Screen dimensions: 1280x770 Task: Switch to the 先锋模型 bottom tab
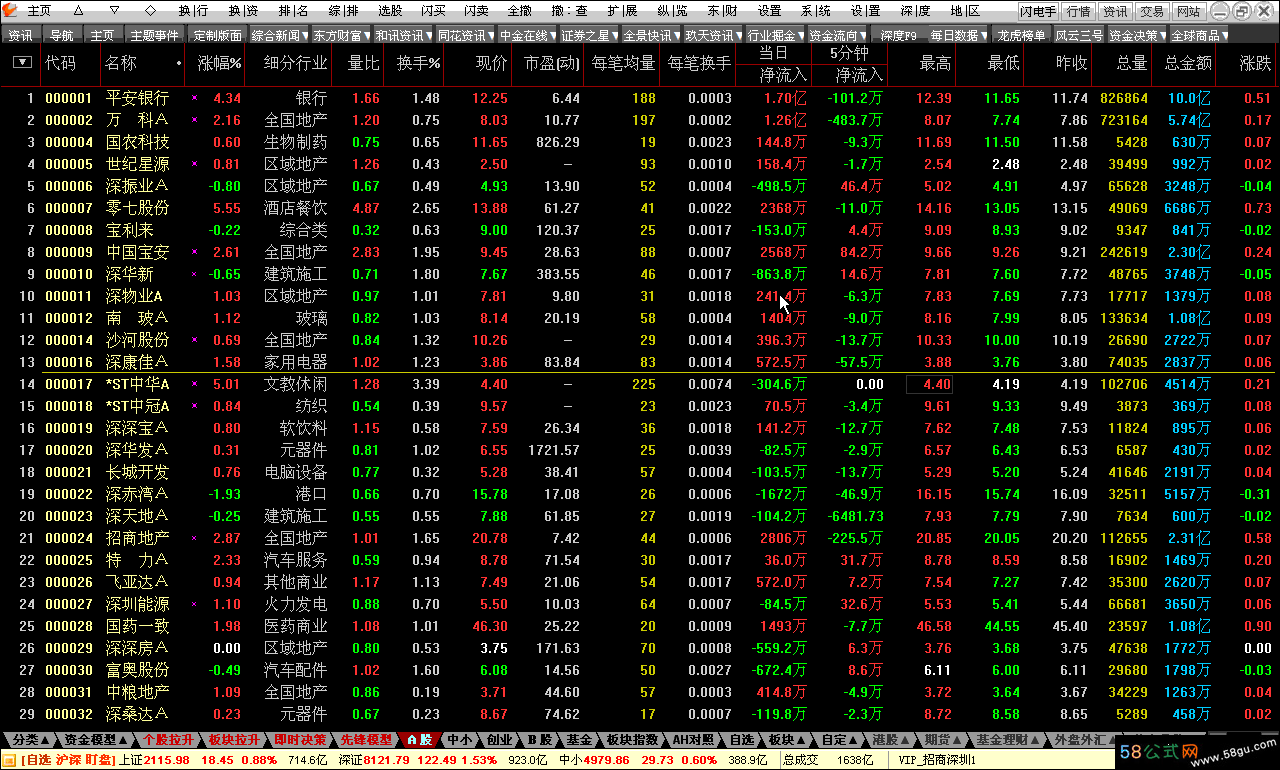[366, 740]
